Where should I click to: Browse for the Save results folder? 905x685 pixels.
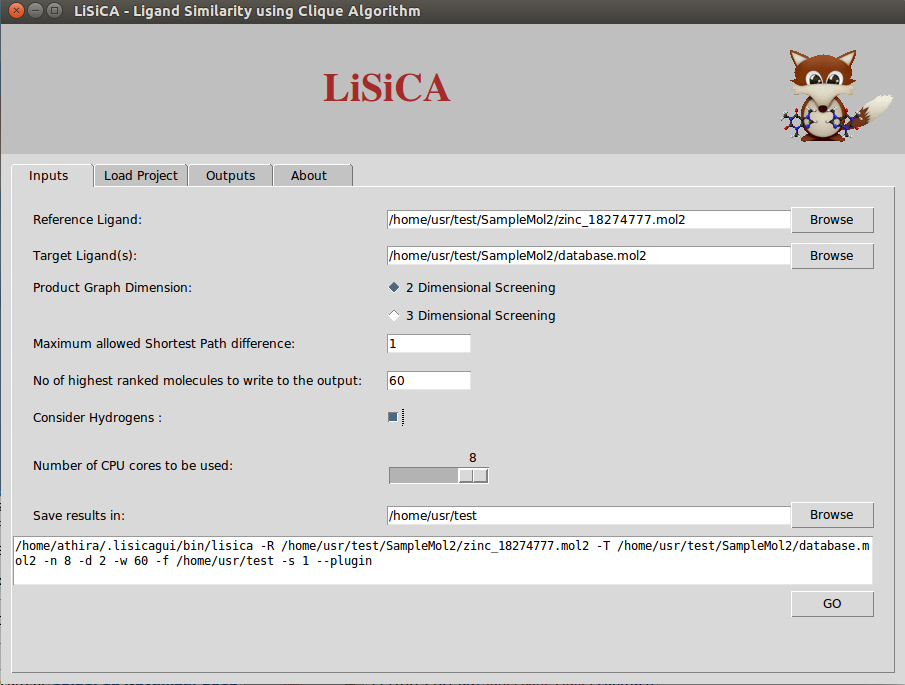click(831, 514)
